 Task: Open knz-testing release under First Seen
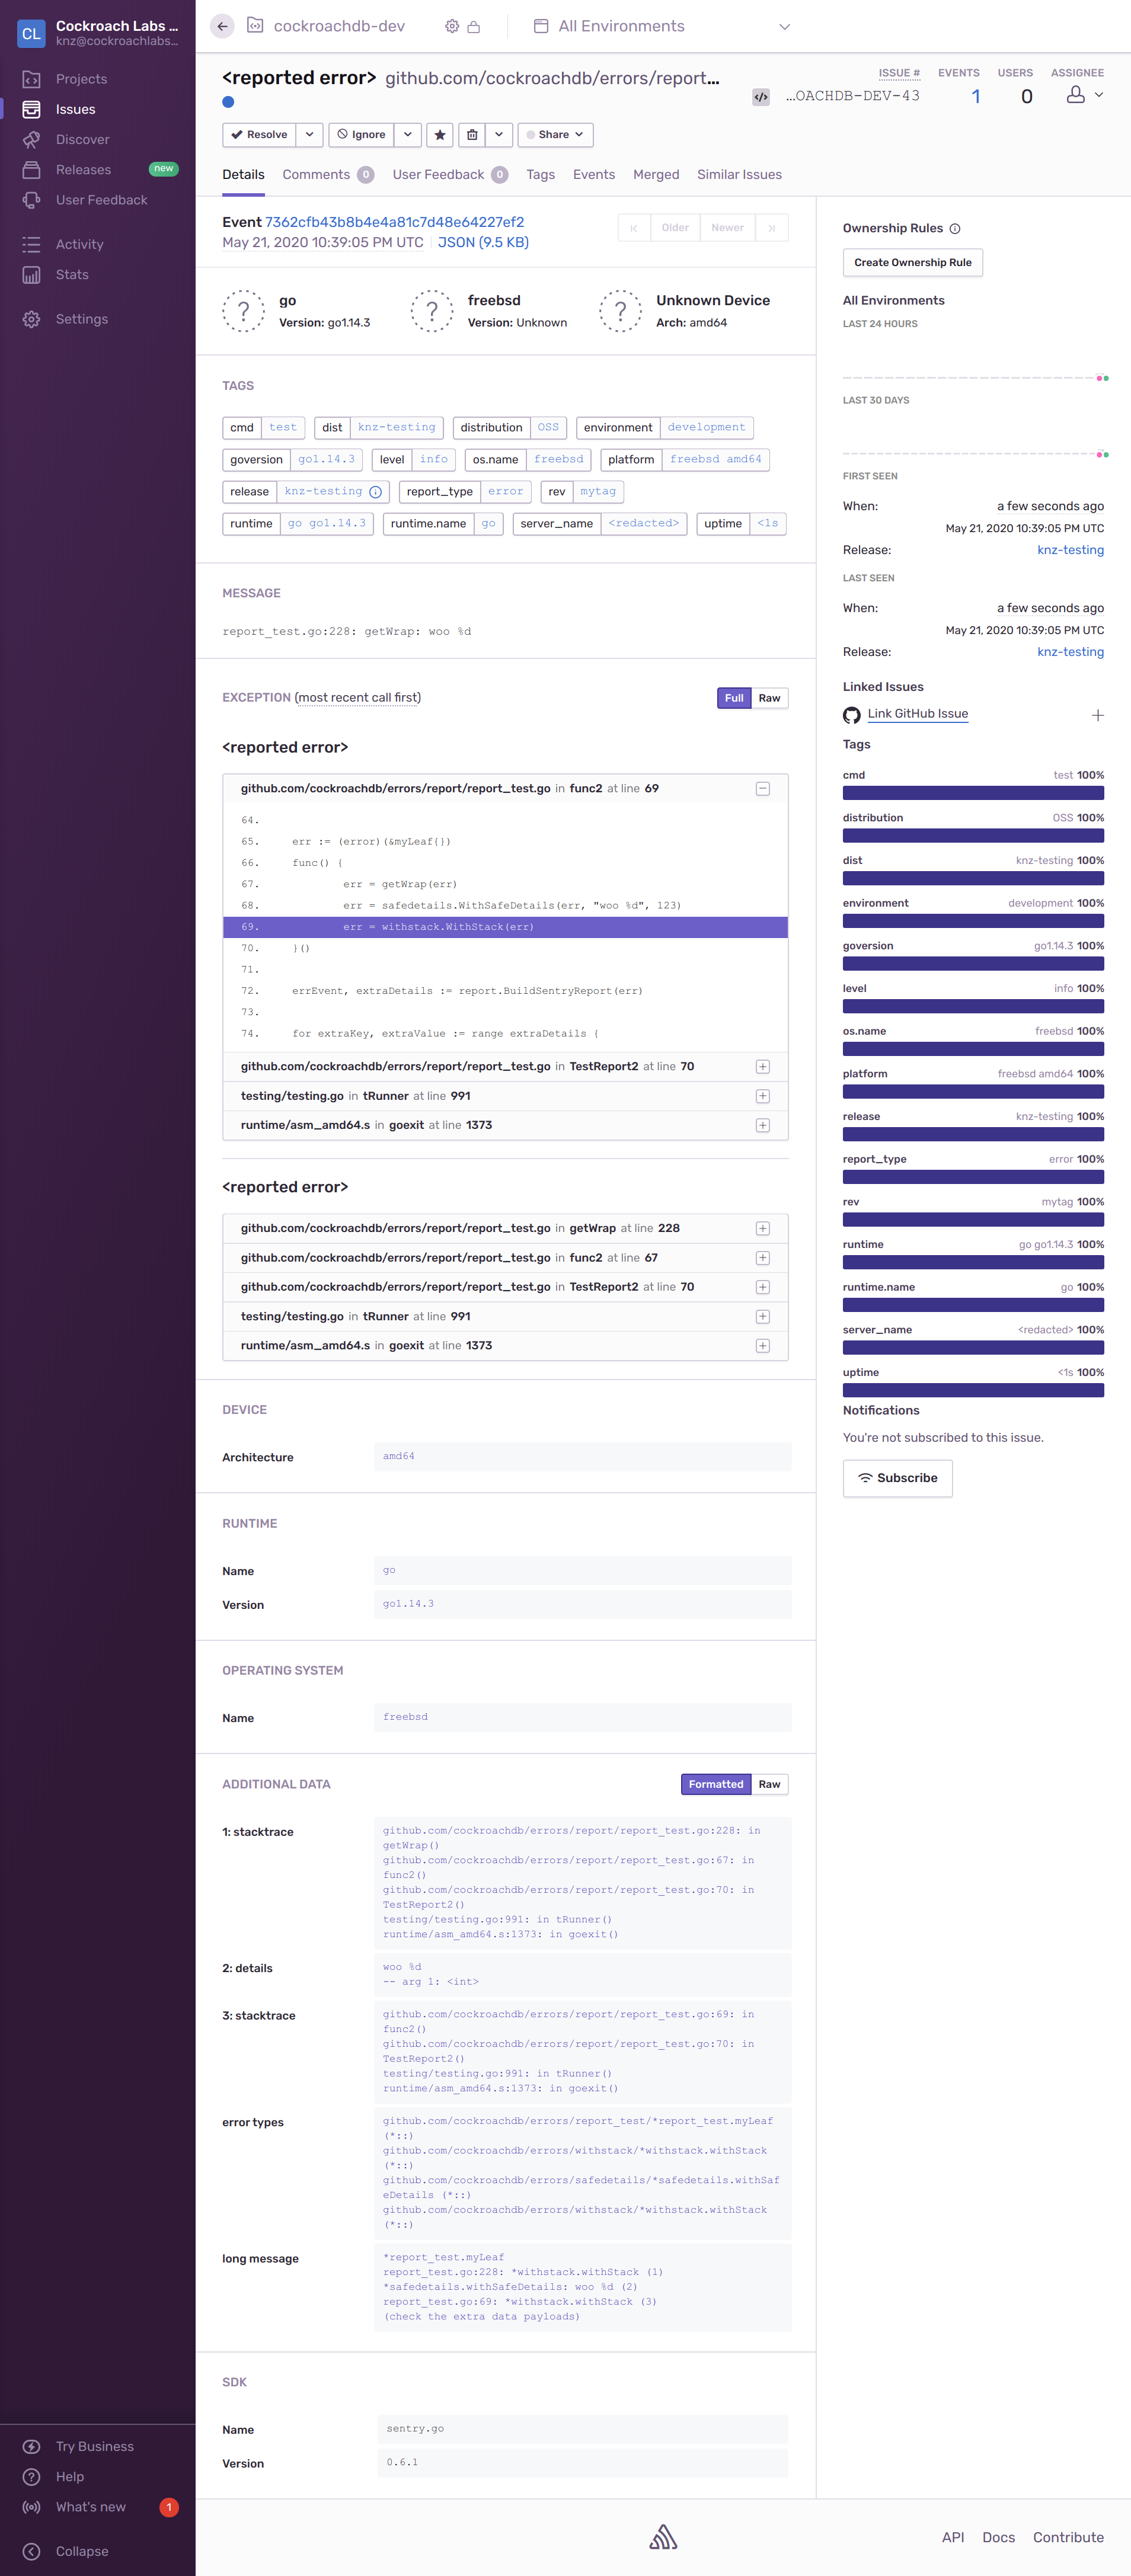tap(1070, 550)
